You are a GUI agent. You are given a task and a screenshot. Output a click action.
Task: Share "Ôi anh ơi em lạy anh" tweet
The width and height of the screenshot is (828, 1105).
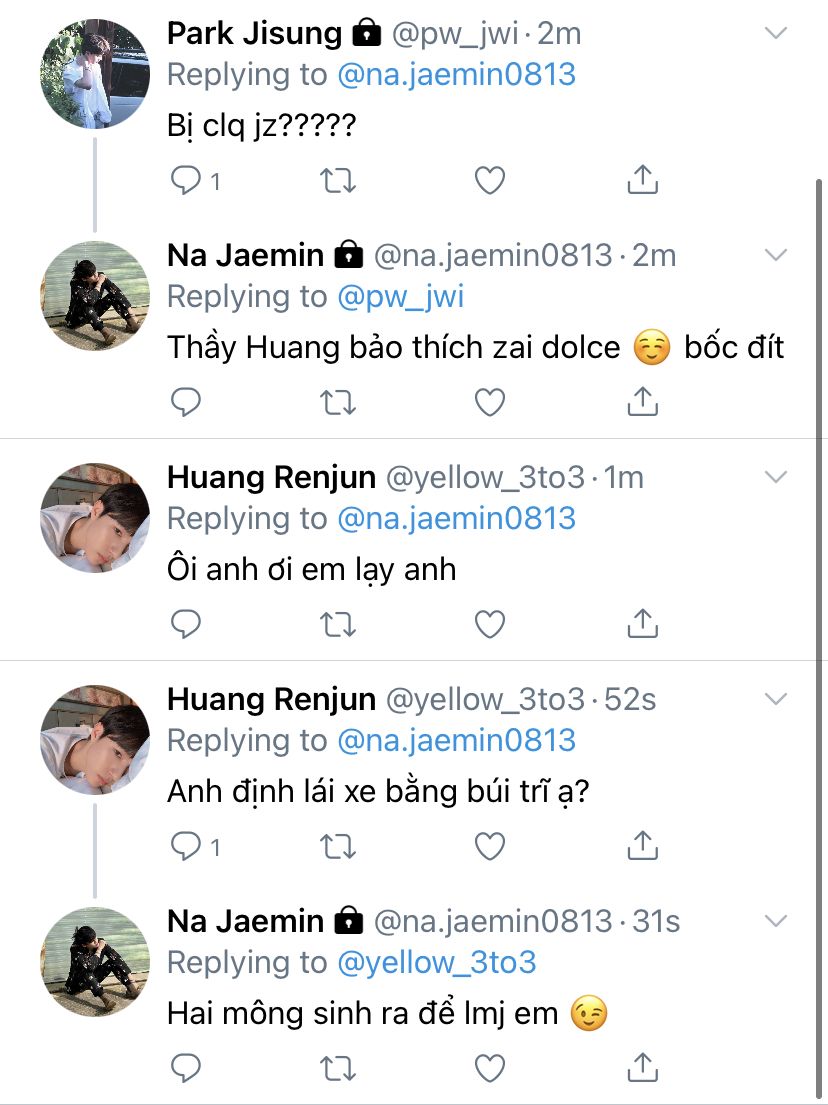pos(642,624)
